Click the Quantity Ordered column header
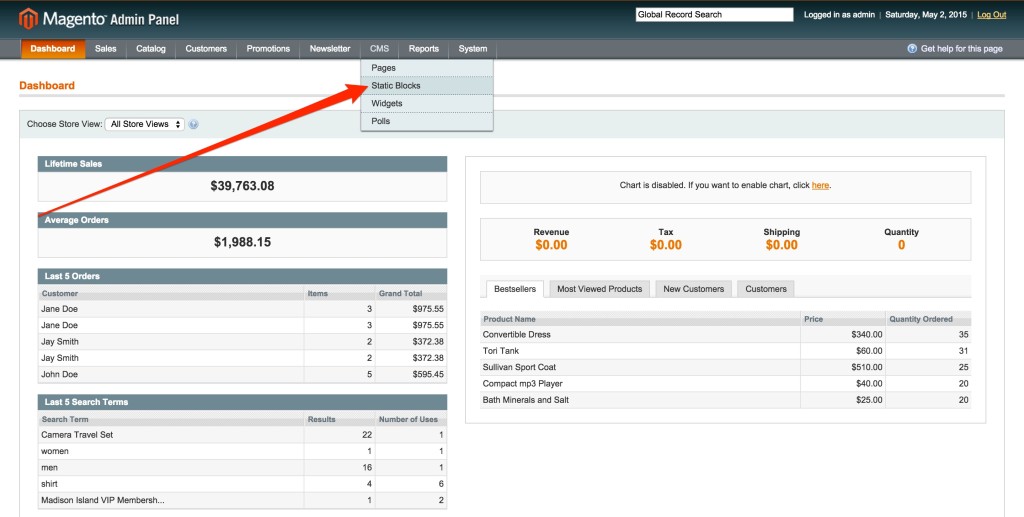1024x517 pixels. (x=929, y=319)
